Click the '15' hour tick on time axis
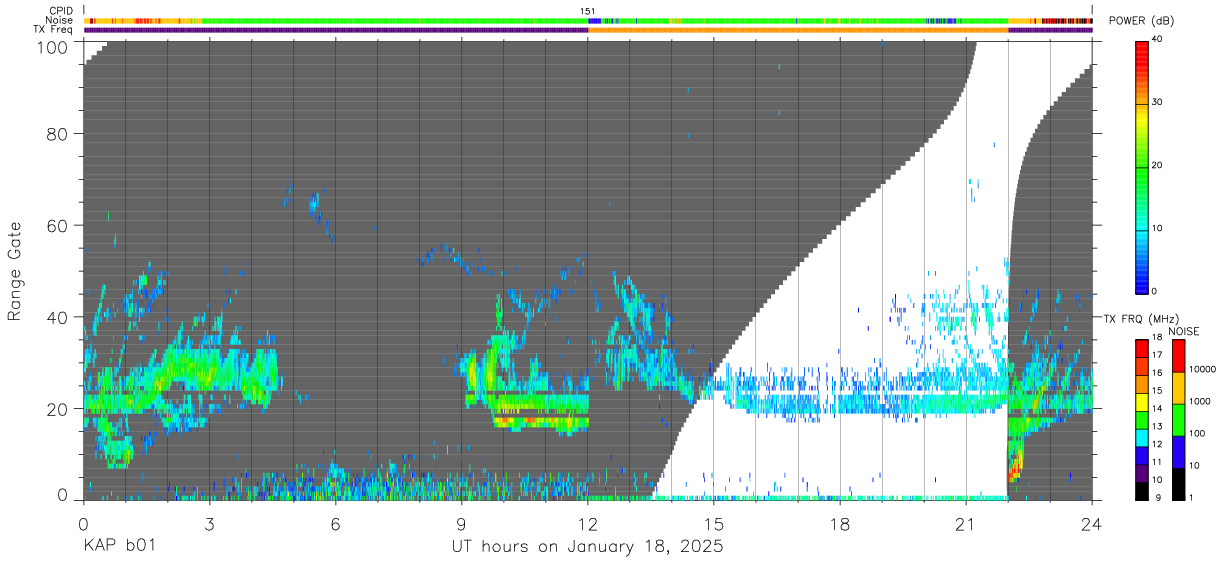The width and height of the screenshot is (1228, 567). pyautogui.click(x=714, y=525)
